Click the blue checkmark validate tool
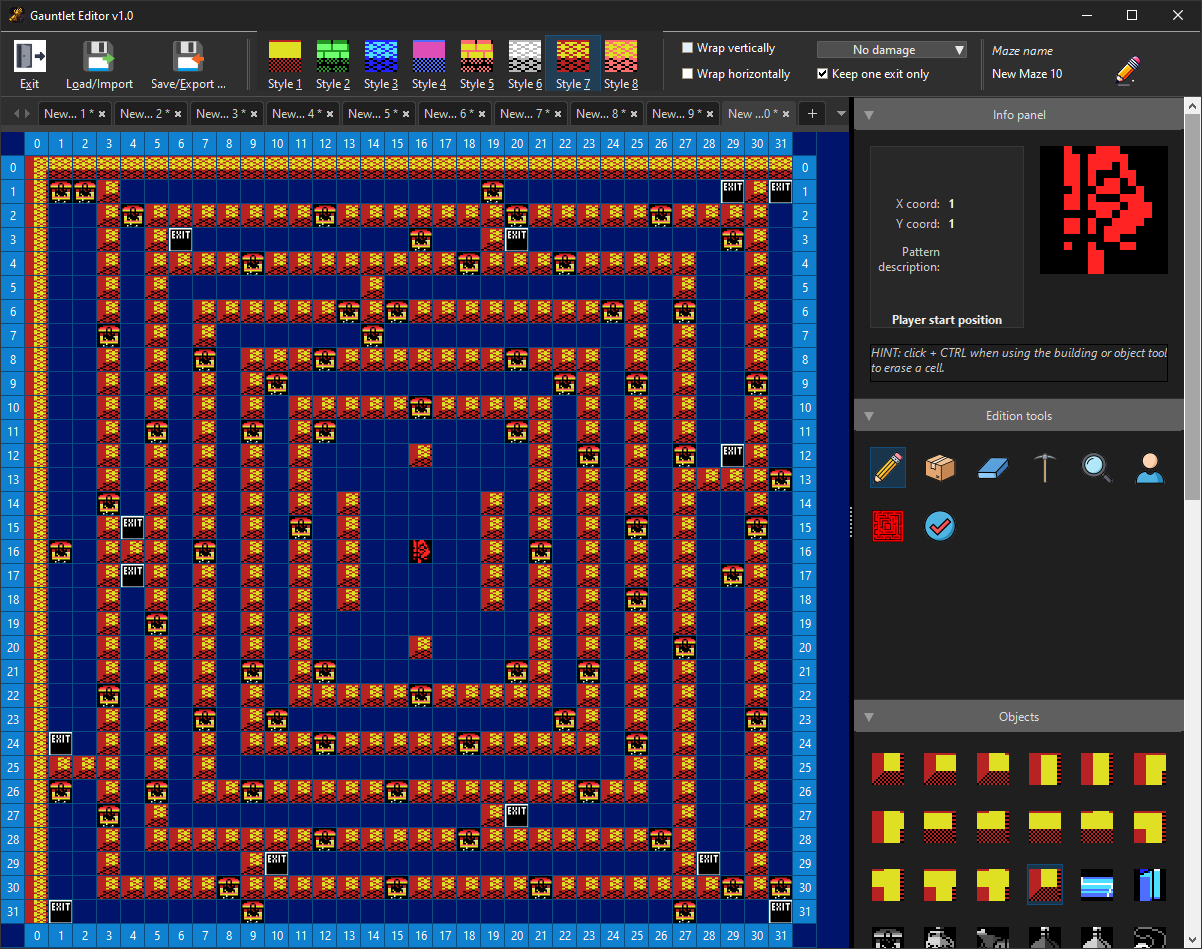The image size is (1202, 949). 940,525
